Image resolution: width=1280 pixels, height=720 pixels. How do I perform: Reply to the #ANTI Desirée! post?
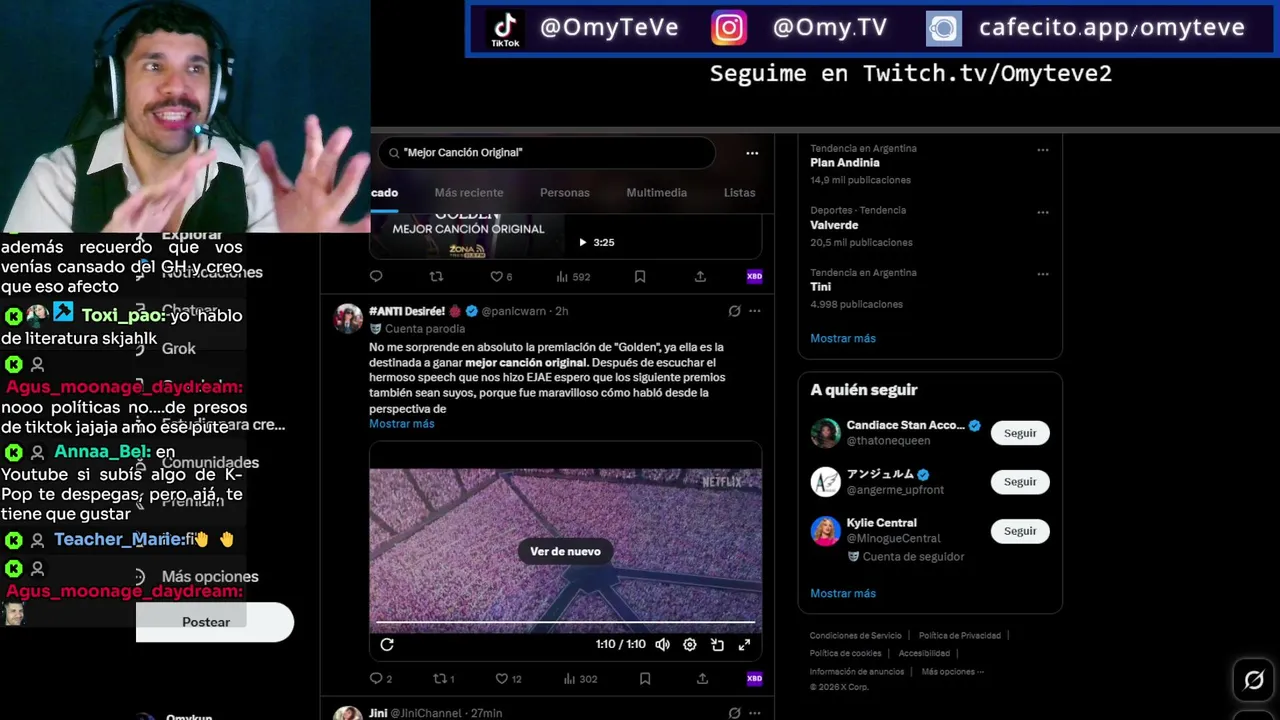point(376,678)
